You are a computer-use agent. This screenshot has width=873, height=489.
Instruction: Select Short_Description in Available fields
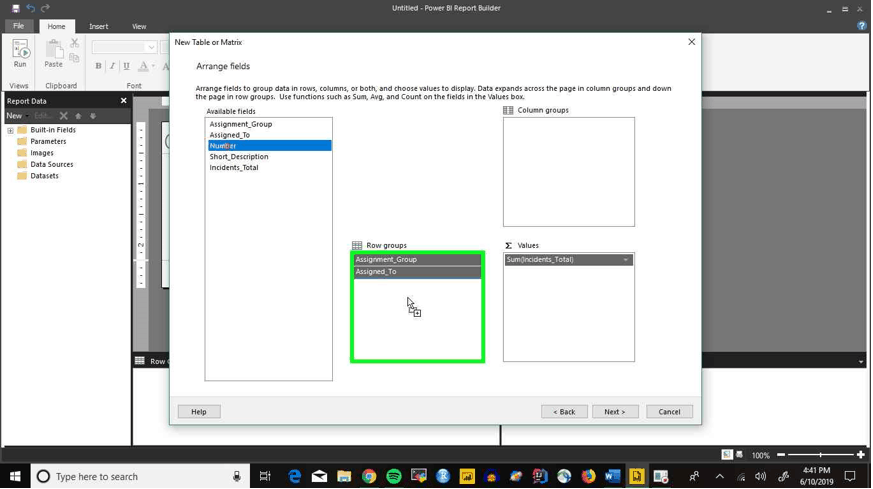[x=269, y=157]
